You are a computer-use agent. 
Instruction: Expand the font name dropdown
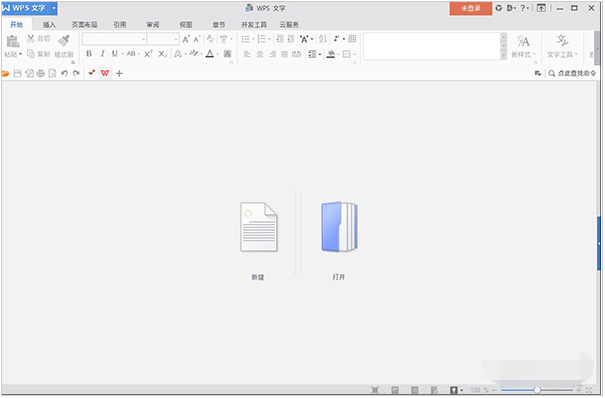pos(144,39)
